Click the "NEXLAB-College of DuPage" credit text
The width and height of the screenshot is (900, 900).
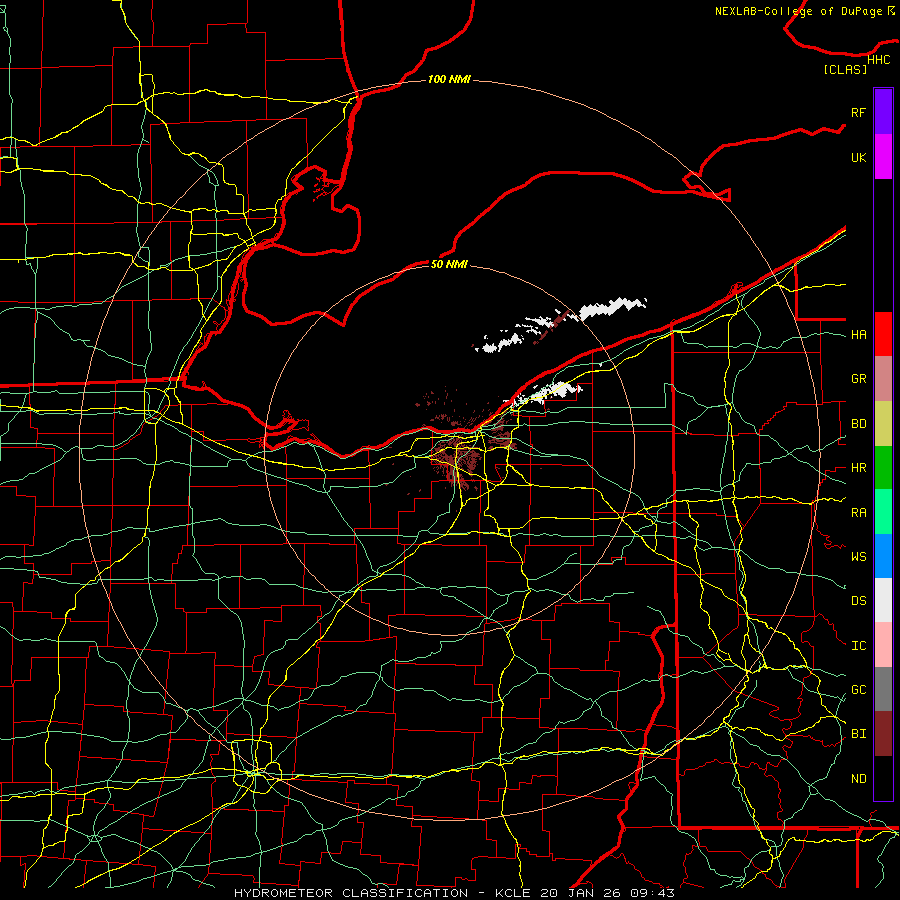tap(798, 11)
